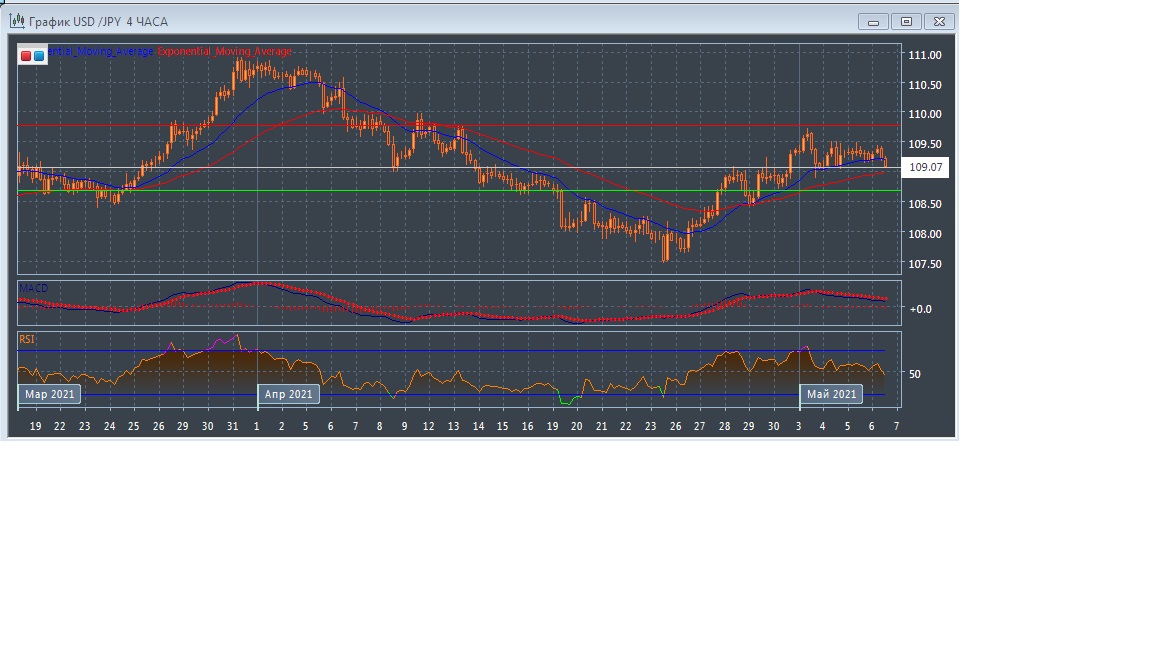Click the Май 2021 month marker
Screen dimensions: 1152x648
(830, 394)
